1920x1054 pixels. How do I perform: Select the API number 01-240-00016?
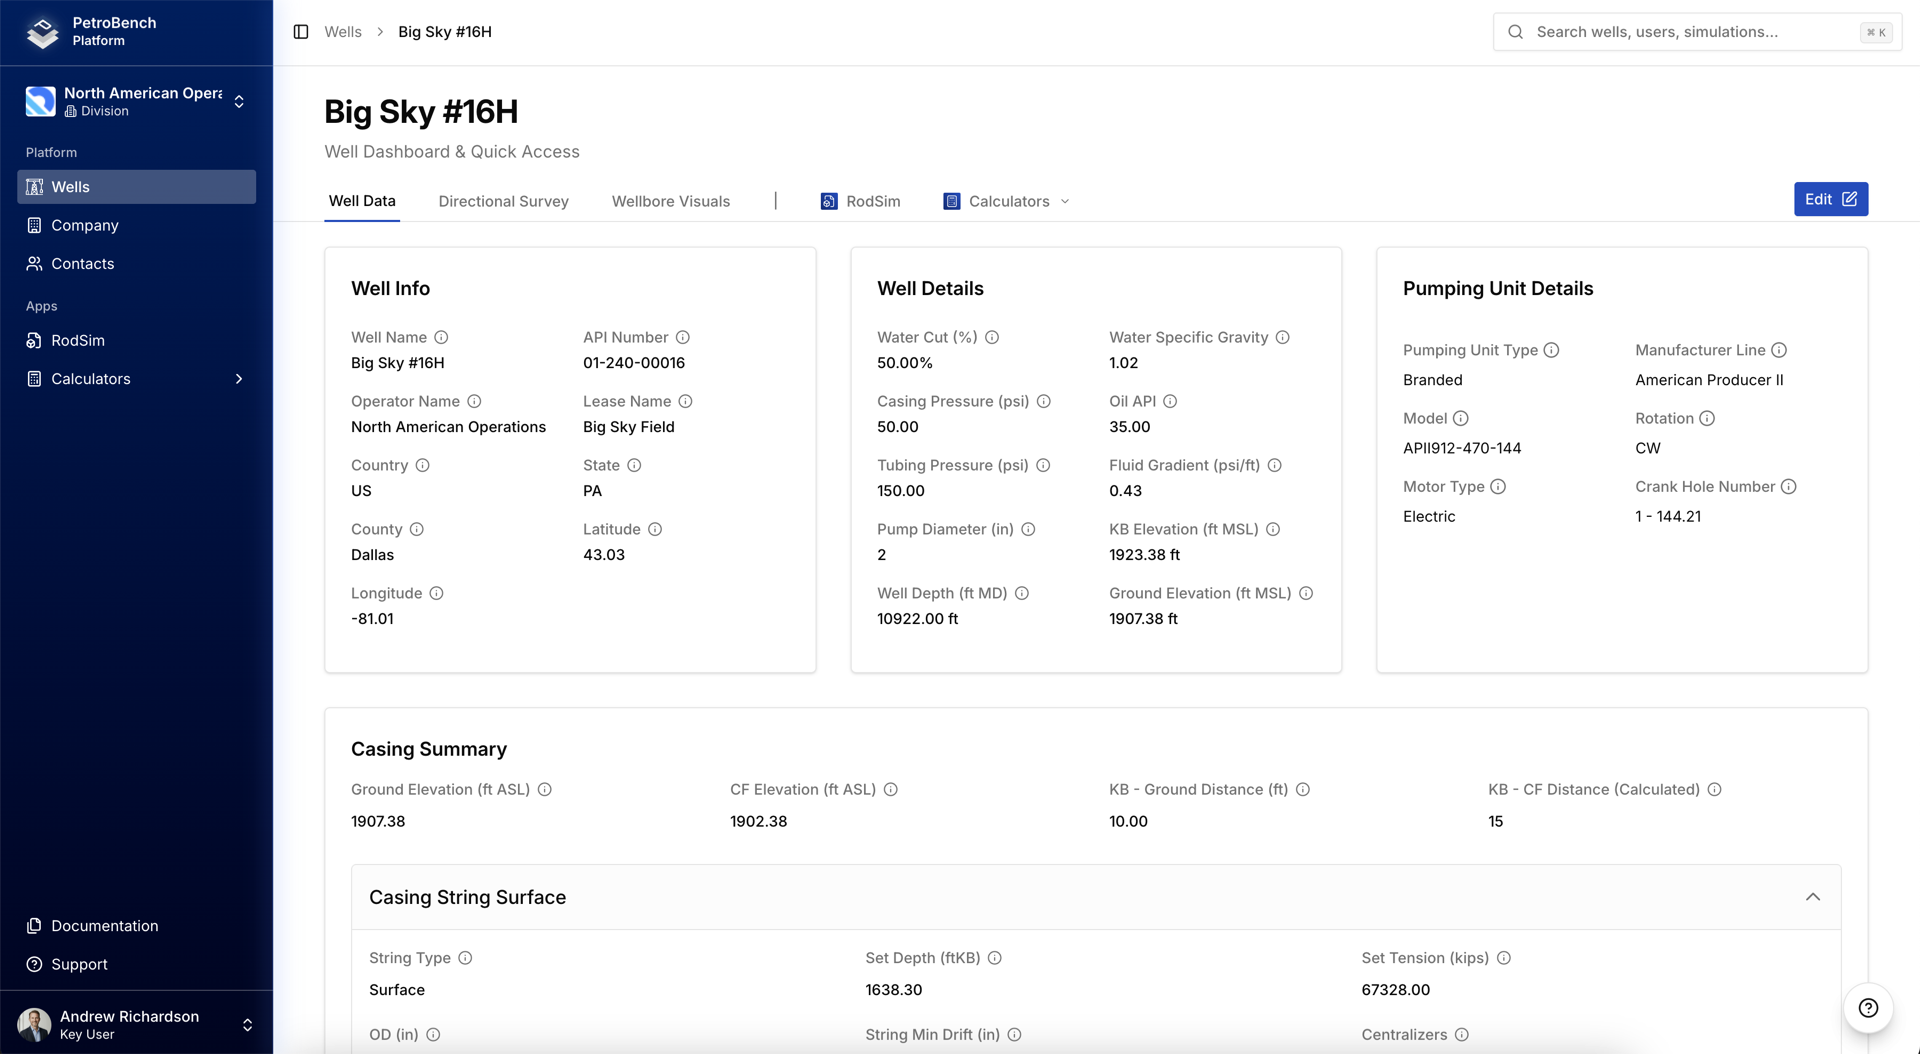pos(634,363)
